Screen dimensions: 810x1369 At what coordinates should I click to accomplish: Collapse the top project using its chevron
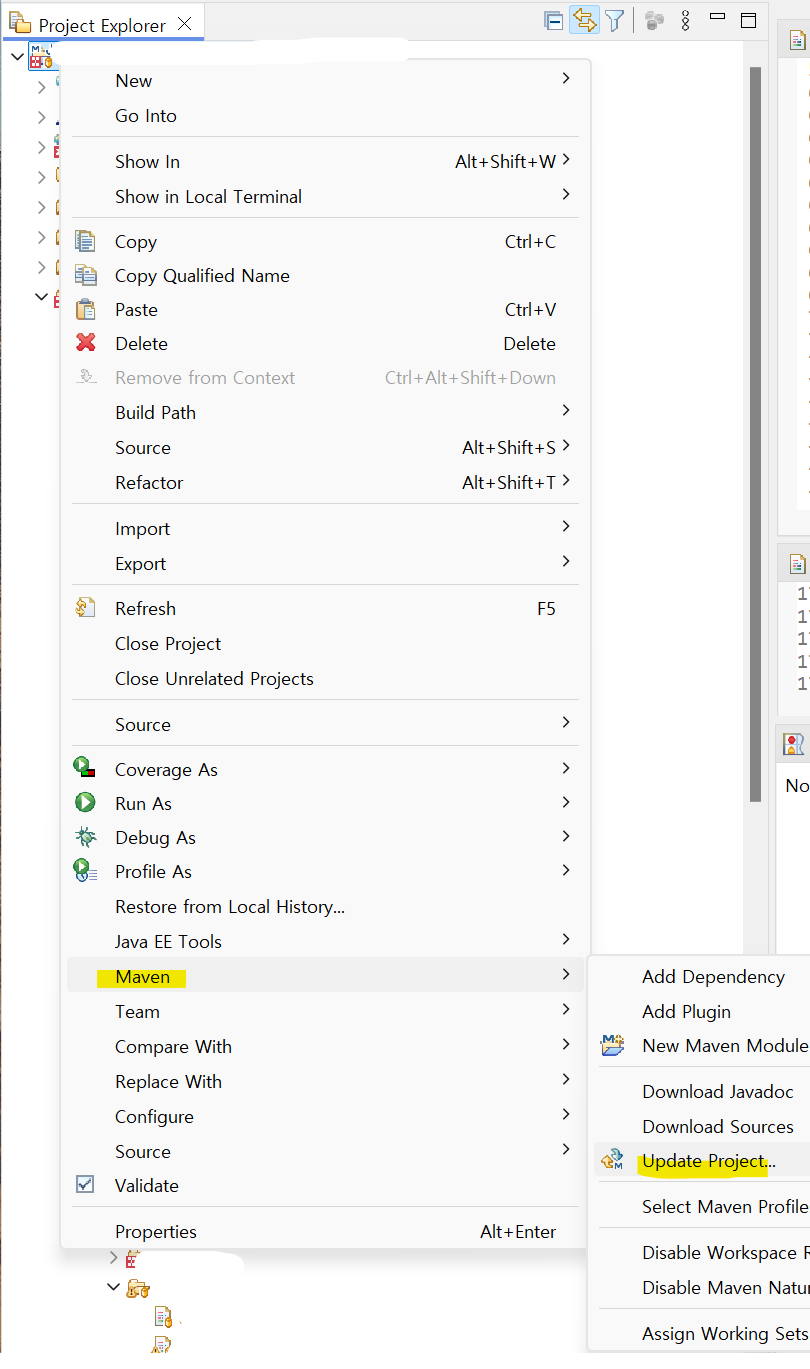click(x=17, y=57)
